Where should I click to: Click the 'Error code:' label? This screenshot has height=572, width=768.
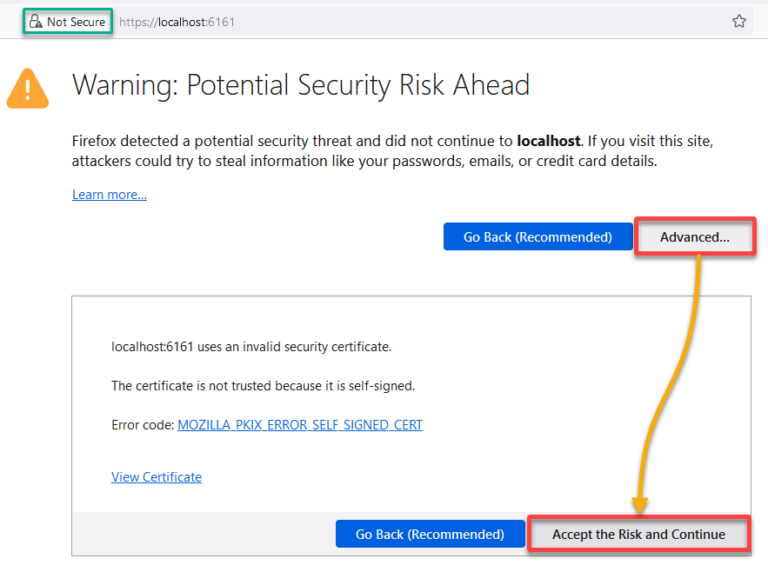(143, 425)
